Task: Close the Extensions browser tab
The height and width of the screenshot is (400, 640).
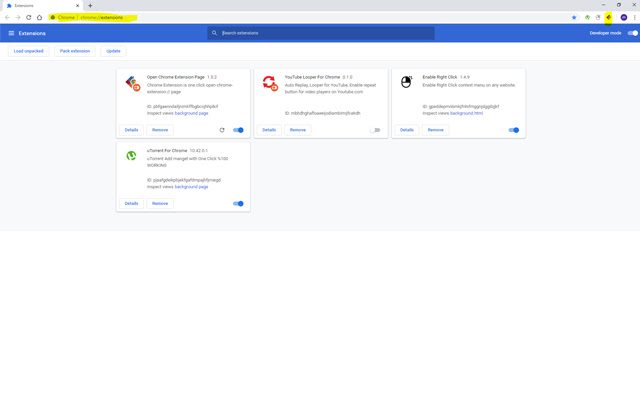Action: click(77, 6)
